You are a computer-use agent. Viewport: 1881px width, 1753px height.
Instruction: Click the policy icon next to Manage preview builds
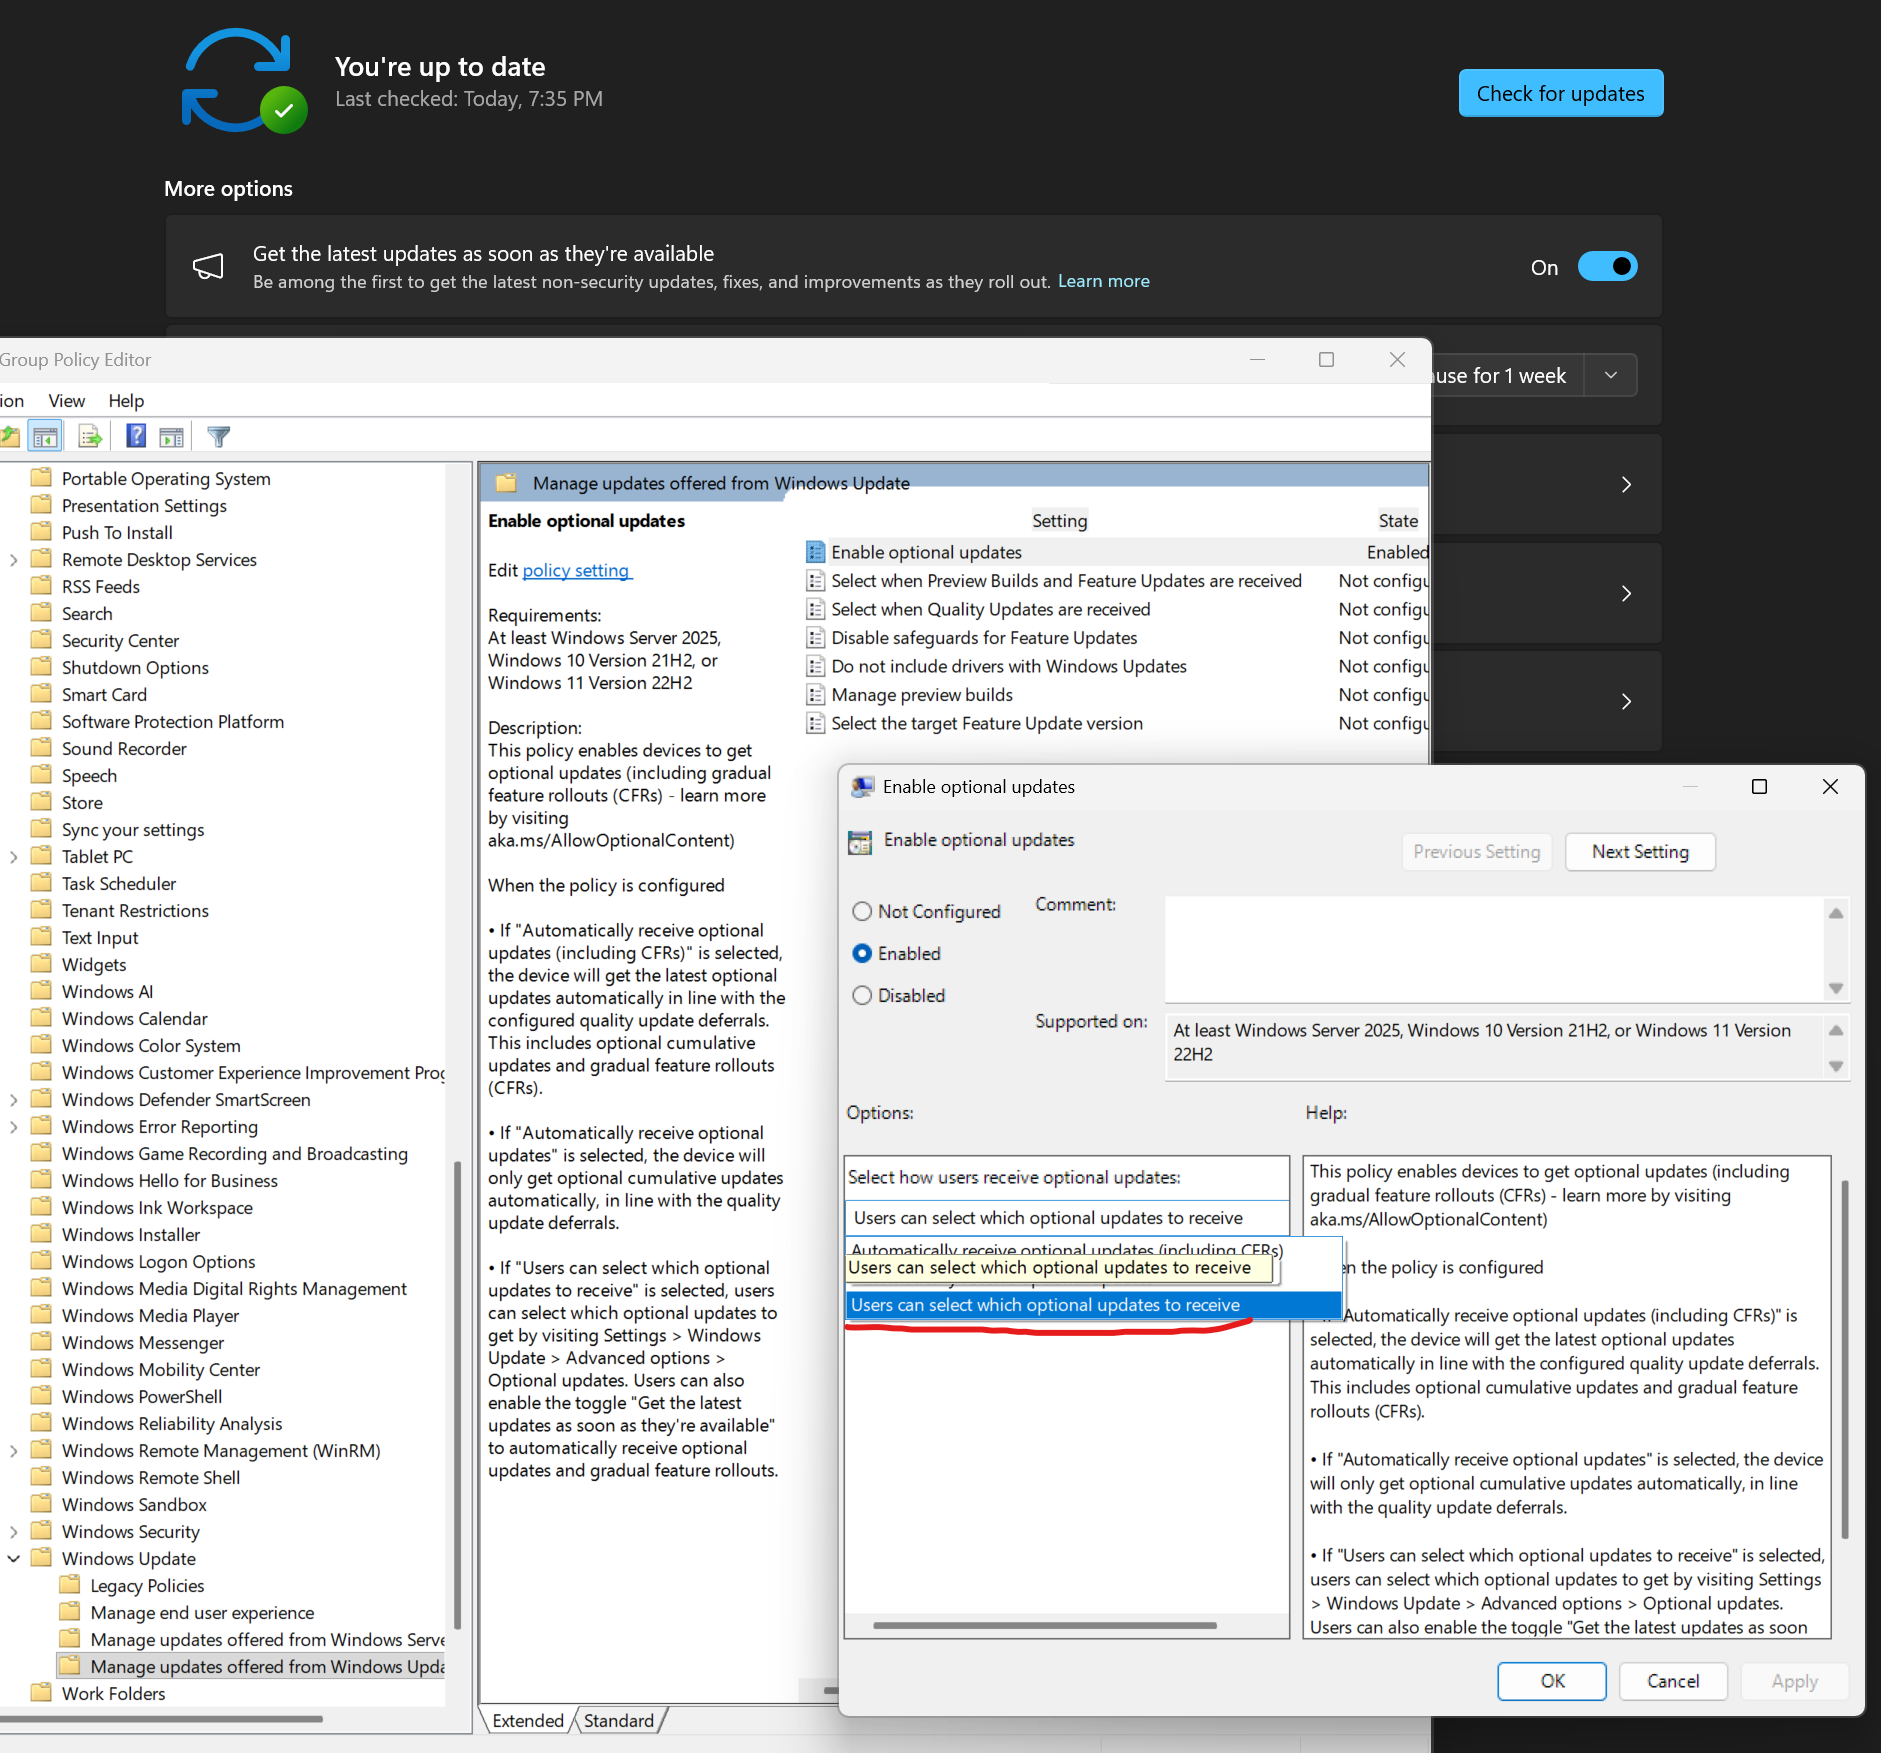click(816, 695)
